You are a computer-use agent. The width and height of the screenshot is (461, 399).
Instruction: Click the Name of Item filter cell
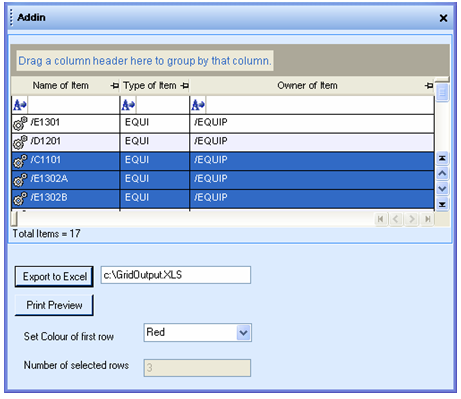pos(73,105)
